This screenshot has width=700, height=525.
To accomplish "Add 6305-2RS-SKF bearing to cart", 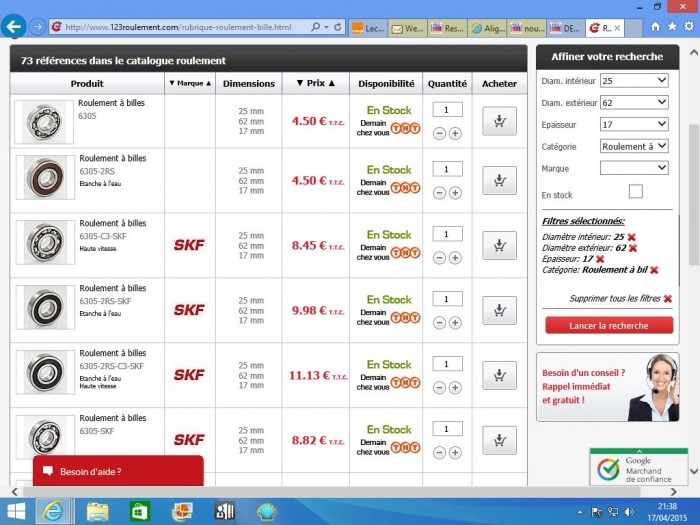I will pos(499,310).
